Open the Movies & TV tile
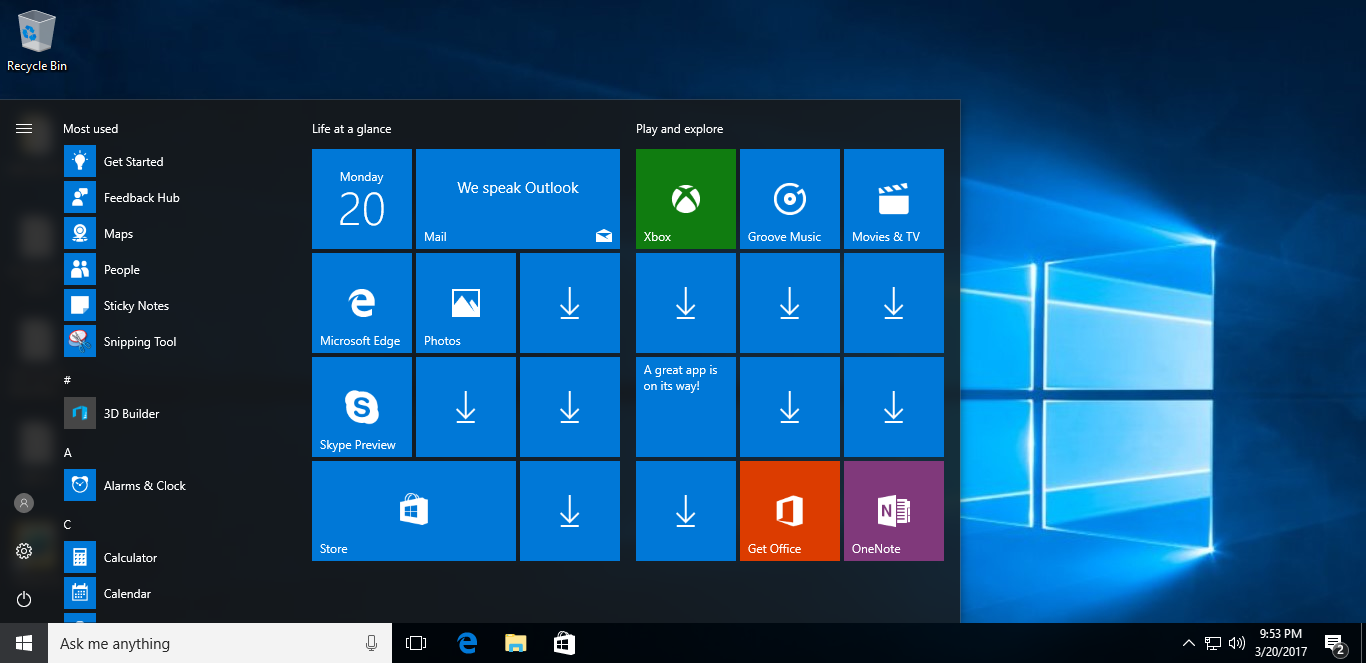 (x=894, y=199)
